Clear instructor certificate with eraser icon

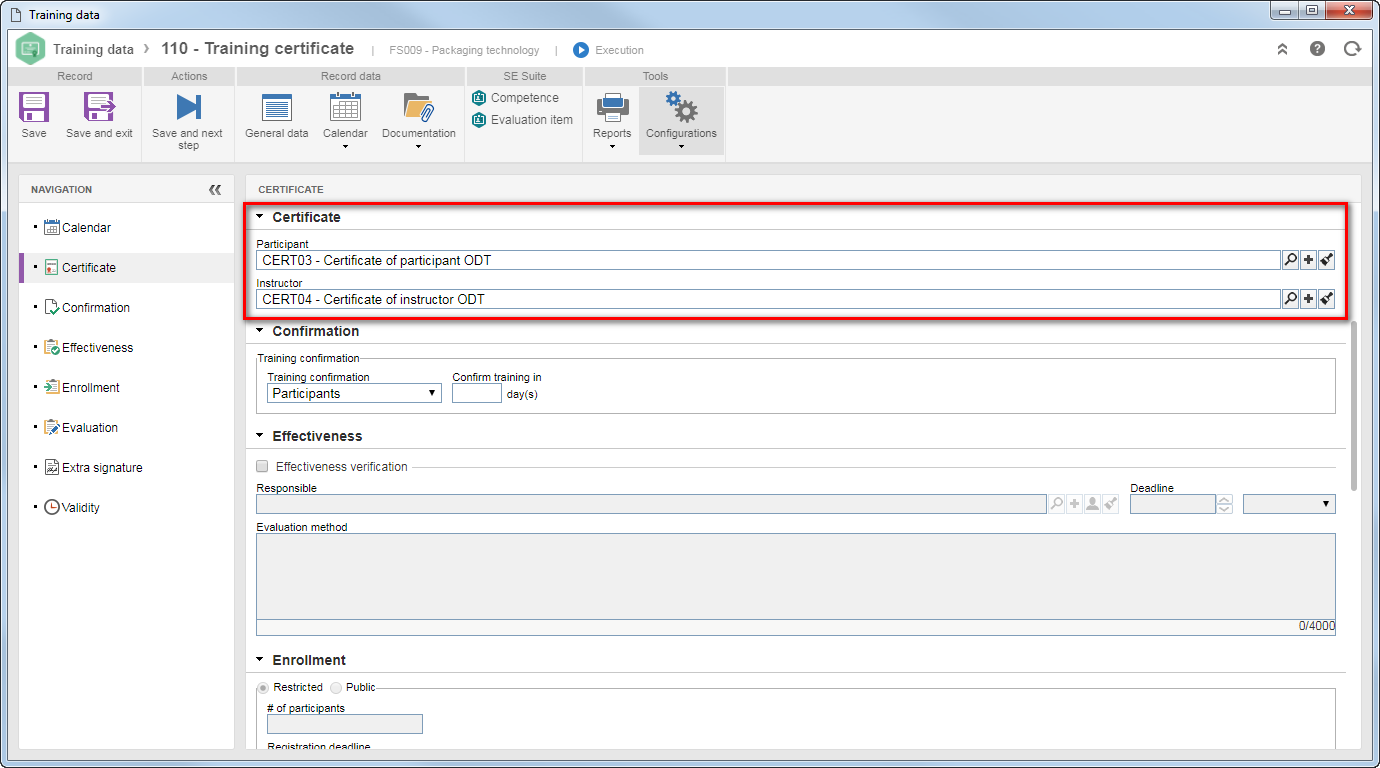1326,298
